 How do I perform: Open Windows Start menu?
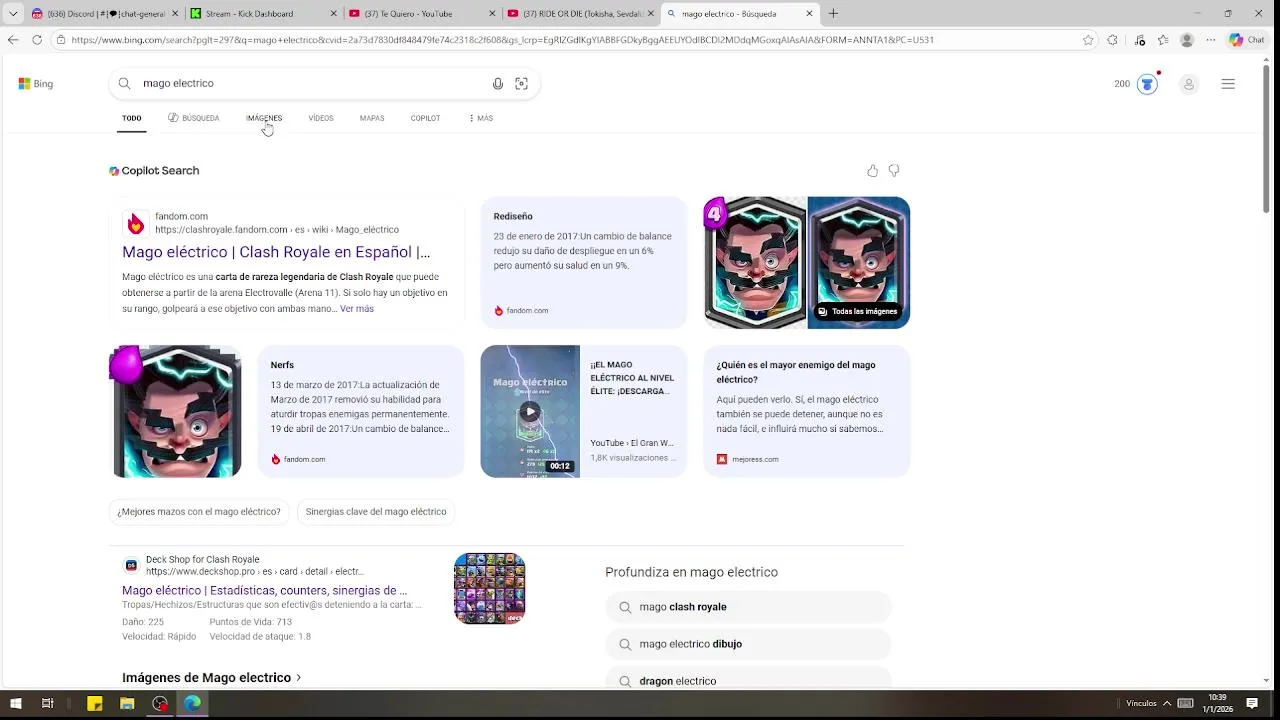[x=15, y=703]
